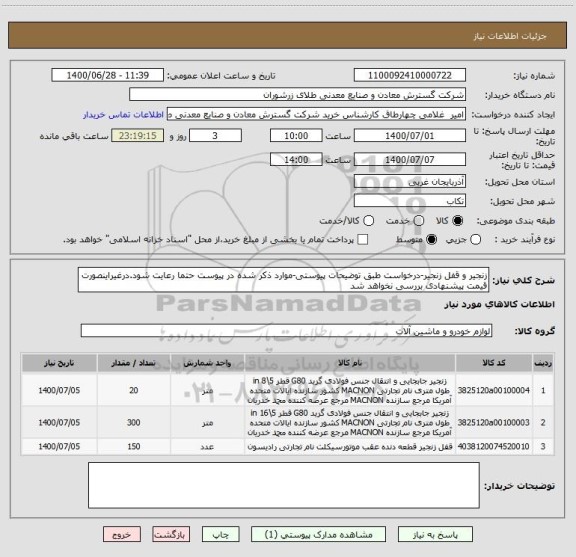576x557 pixels.
Task: Click the شماره نیاز number field
Action: (410, 75)
